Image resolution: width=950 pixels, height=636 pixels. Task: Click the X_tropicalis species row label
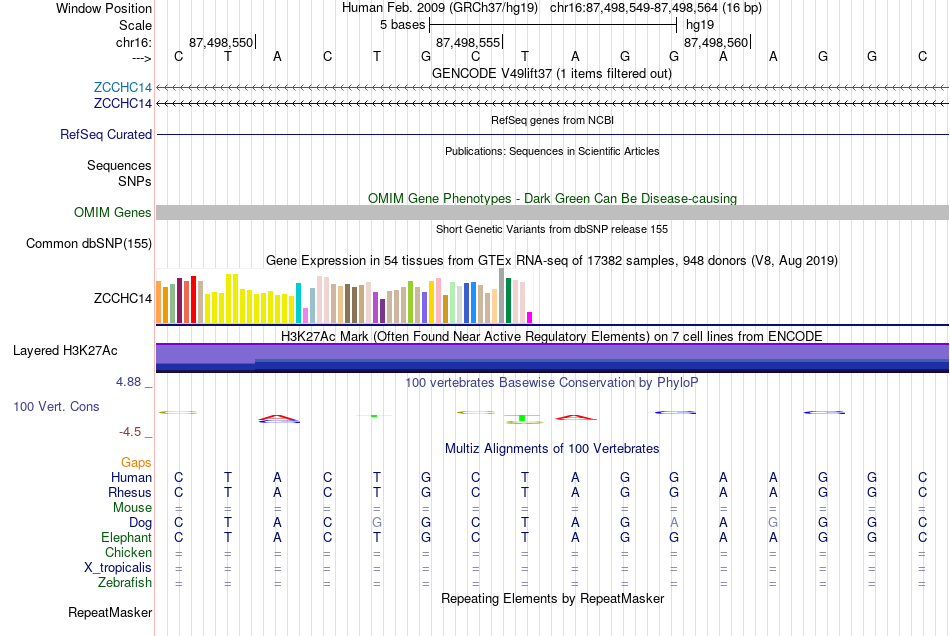pos(118,568)
